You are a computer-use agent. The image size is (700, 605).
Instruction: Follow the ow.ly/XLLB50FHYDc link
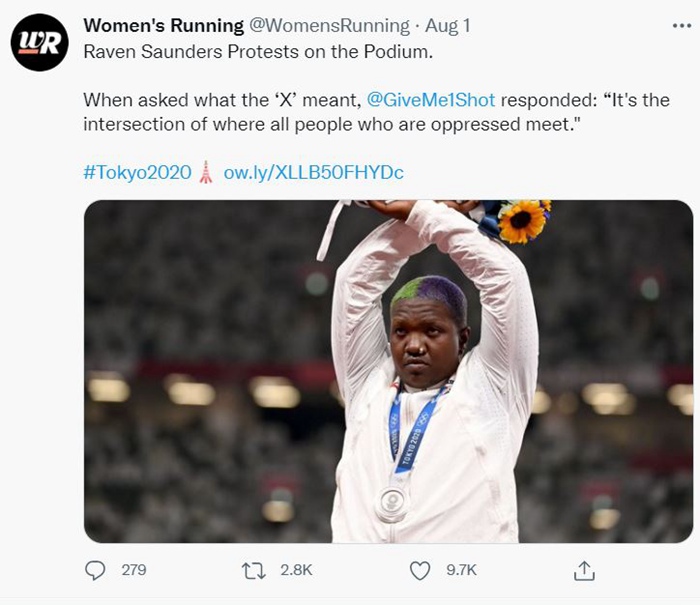(313, 172)
